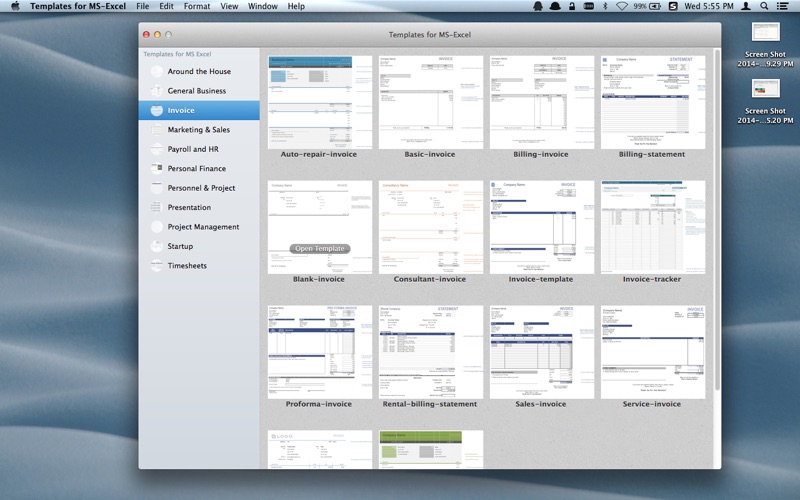800x500 pixels.
Task: Select the green-header template thumbnail in bottom row
Action: point(431,449)
